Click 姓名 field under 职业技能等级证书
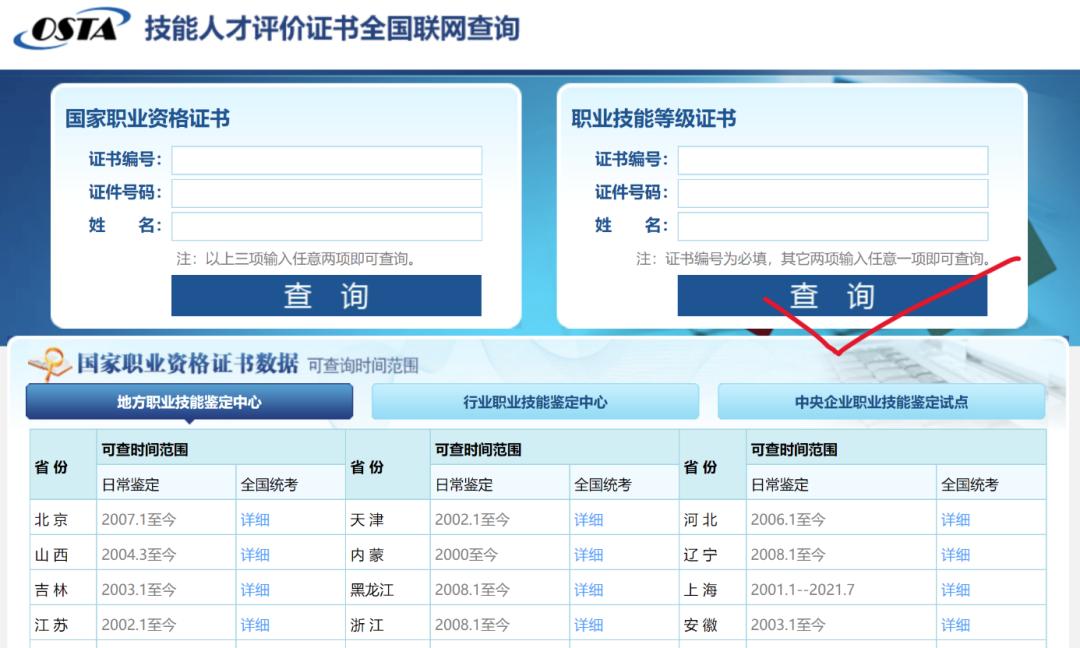 tap(833, 226)
